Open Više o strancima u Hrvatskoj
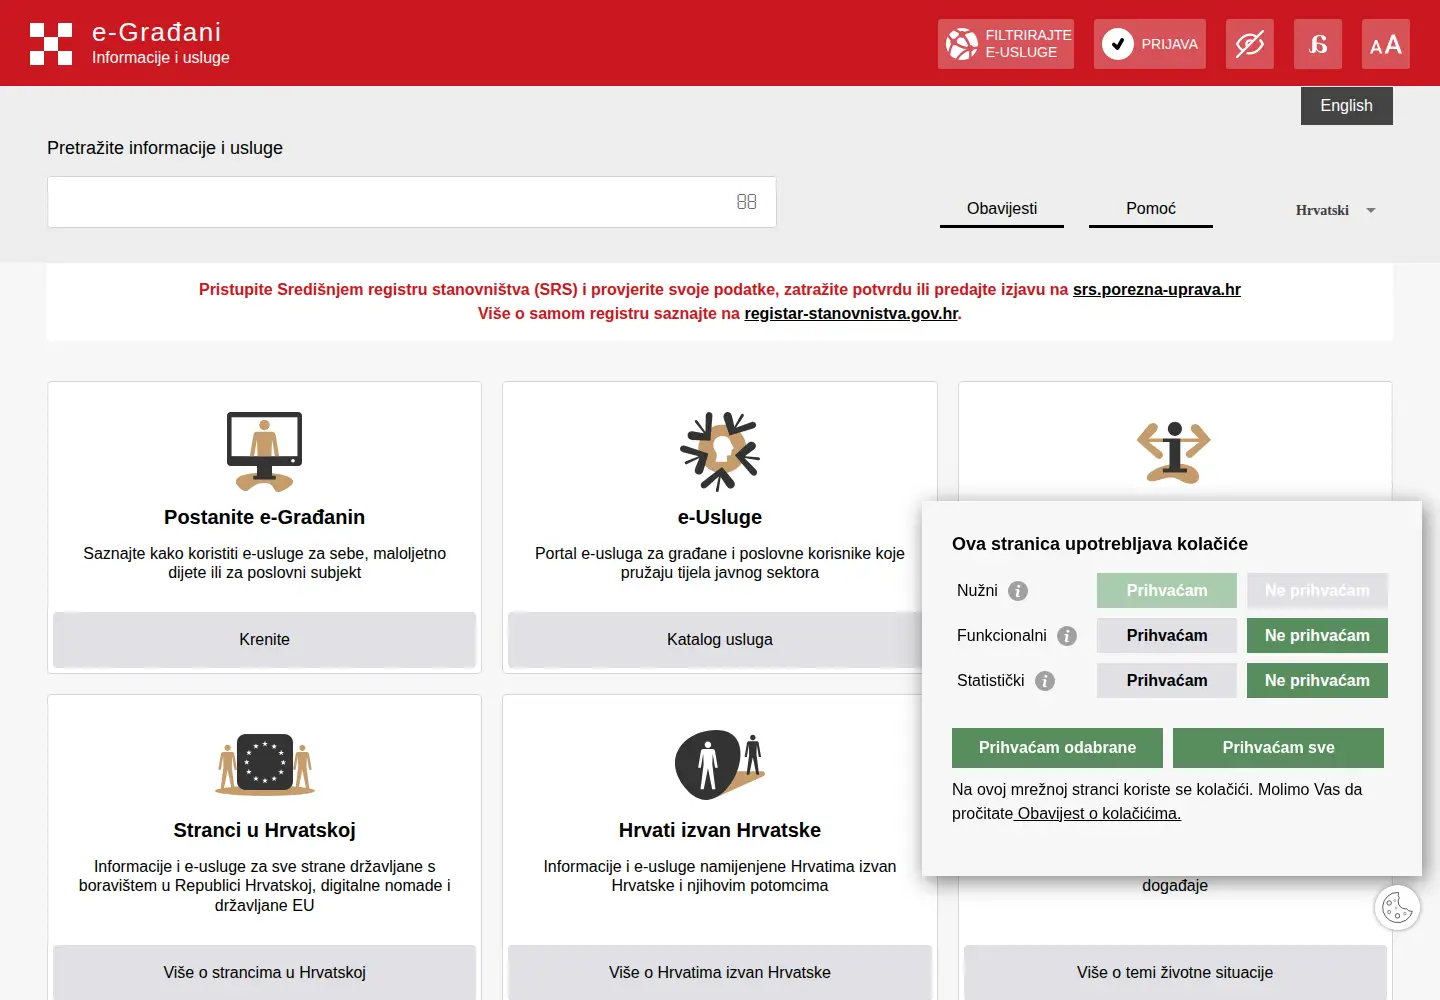 [x=265, y=973]
